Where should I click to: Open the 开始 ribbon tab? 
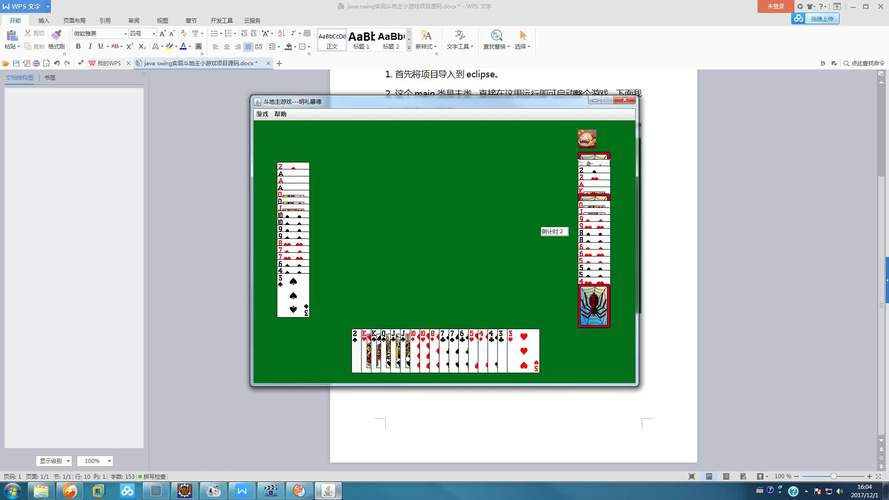15,20
